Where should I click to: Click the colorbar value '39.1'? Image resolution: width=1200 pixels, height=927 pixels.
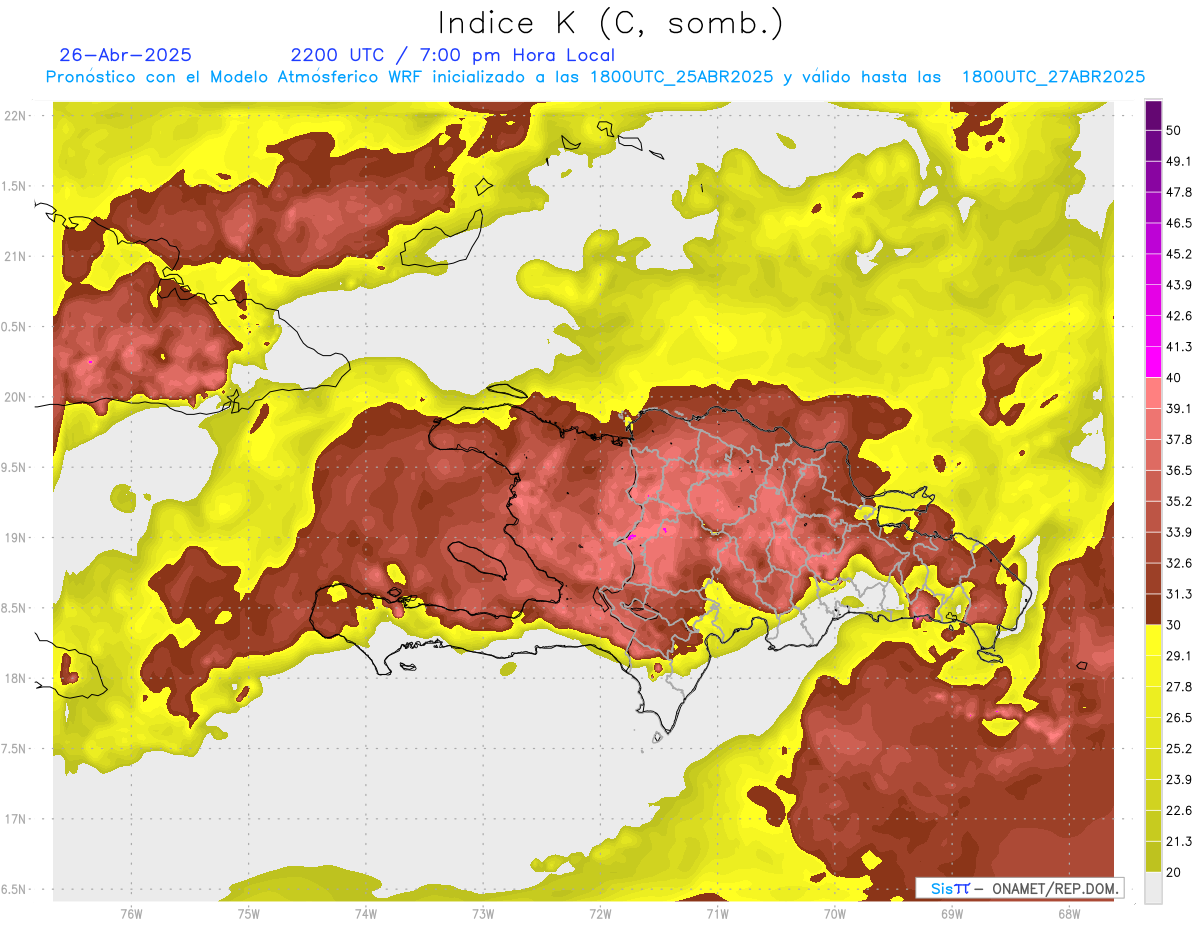tap(1179, 409)
